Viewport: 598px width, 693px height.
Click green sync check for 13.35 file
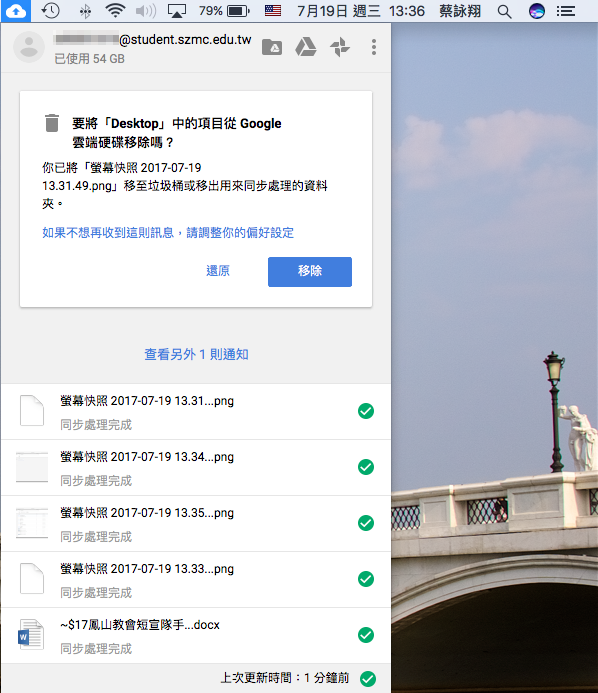pos(366,523)
